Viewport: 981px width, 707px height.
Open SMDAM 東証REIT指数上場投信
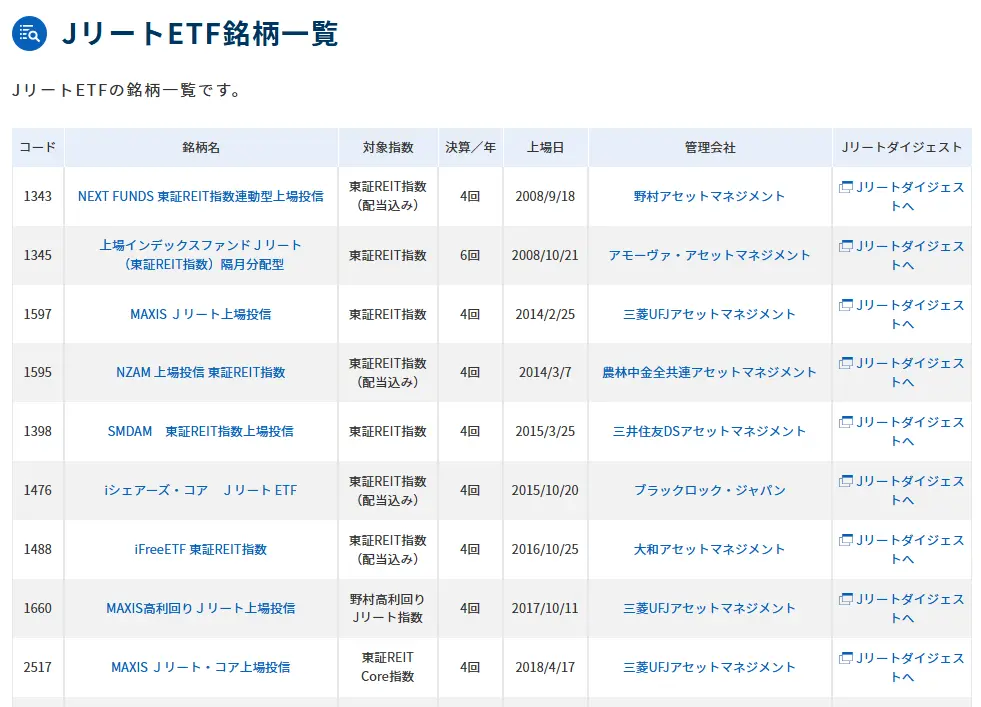pyautogui.click(x=202, y=432)
